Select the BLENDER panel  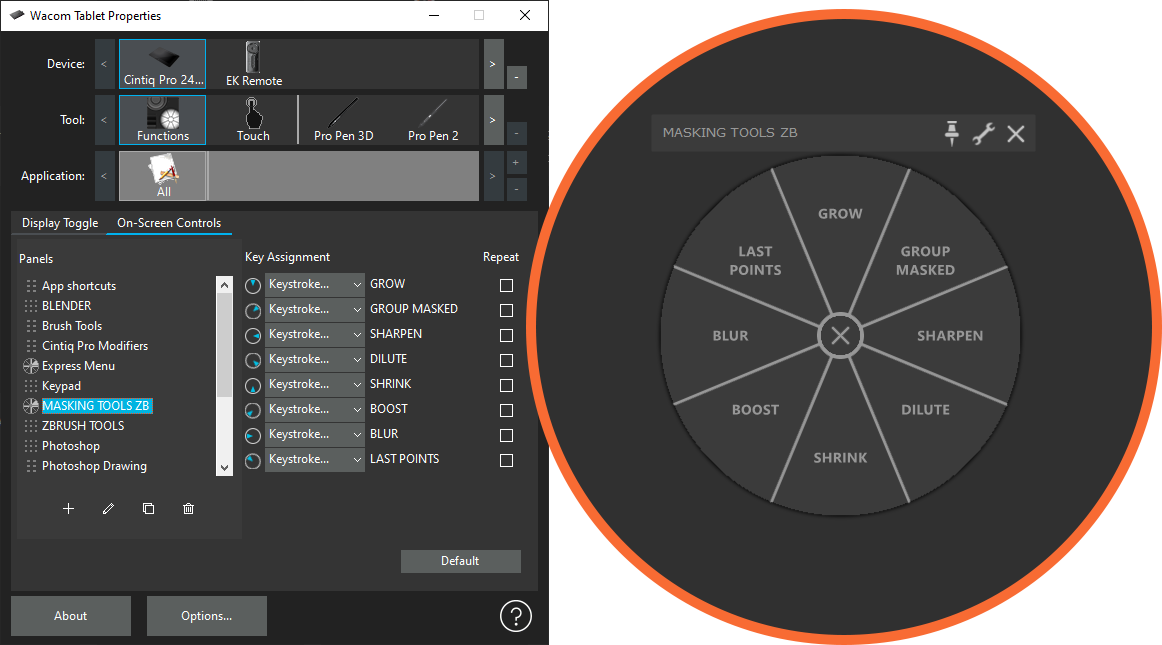66,305
